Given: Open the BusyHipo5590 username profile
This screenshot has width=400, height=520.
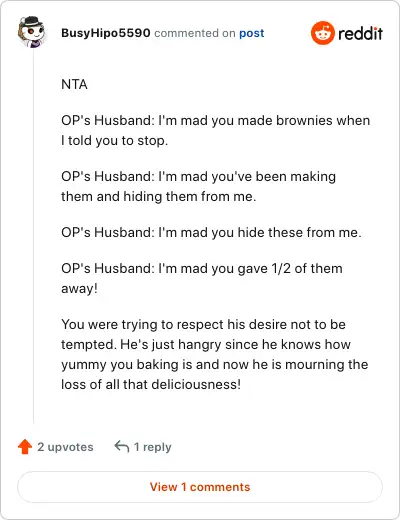Looking at the screenshot, I should click(106, 33).
